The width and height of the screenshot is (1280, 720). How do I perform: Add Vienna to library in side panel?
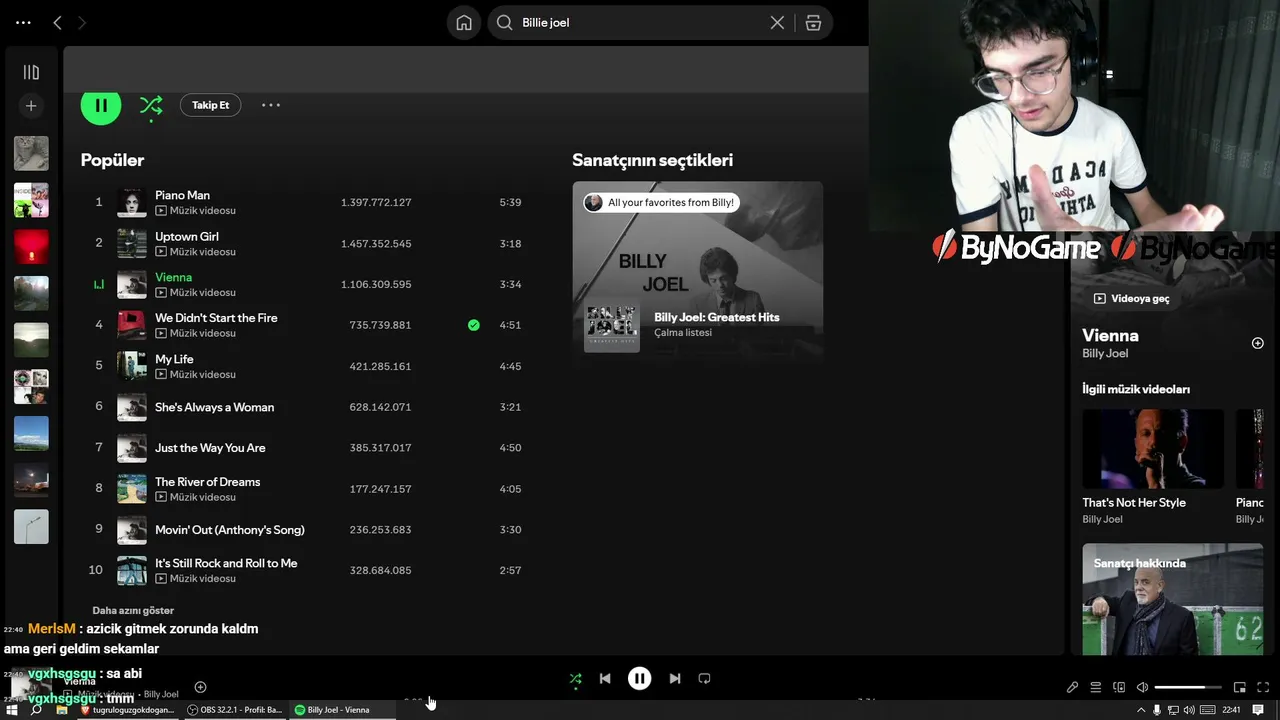tap(1258, 343)
